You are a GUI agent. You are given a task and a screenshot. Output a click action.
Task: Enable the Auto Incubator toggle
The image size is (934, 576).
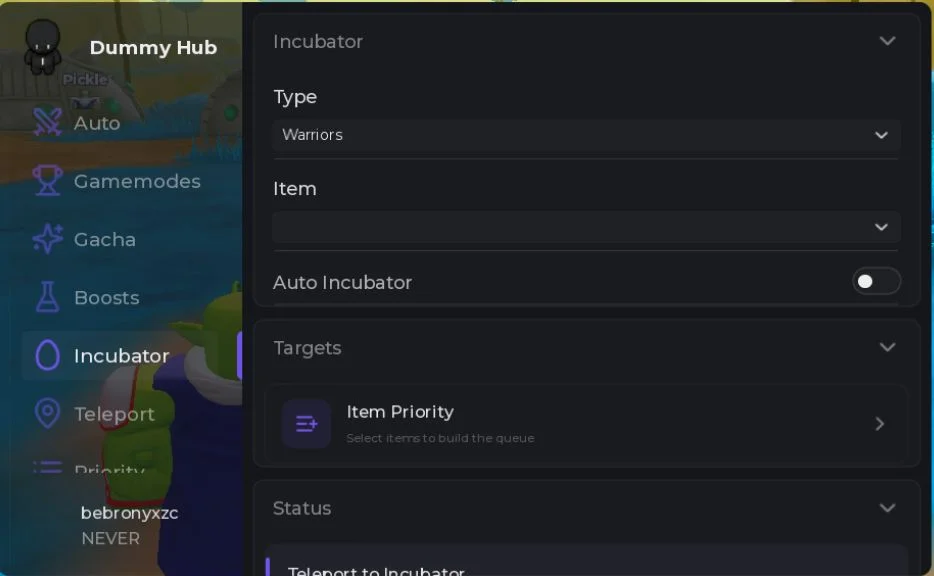coord(876,281)
